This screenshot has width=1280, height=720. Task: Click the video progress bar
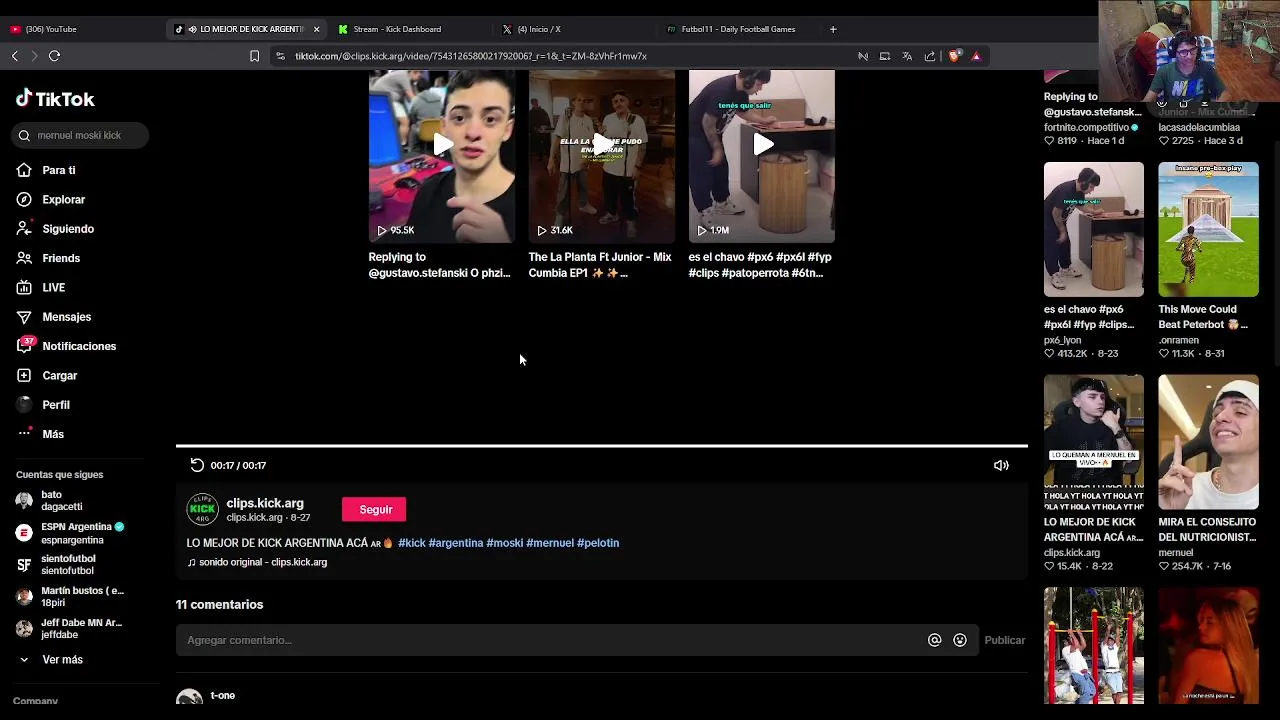(x=602, y=446)
